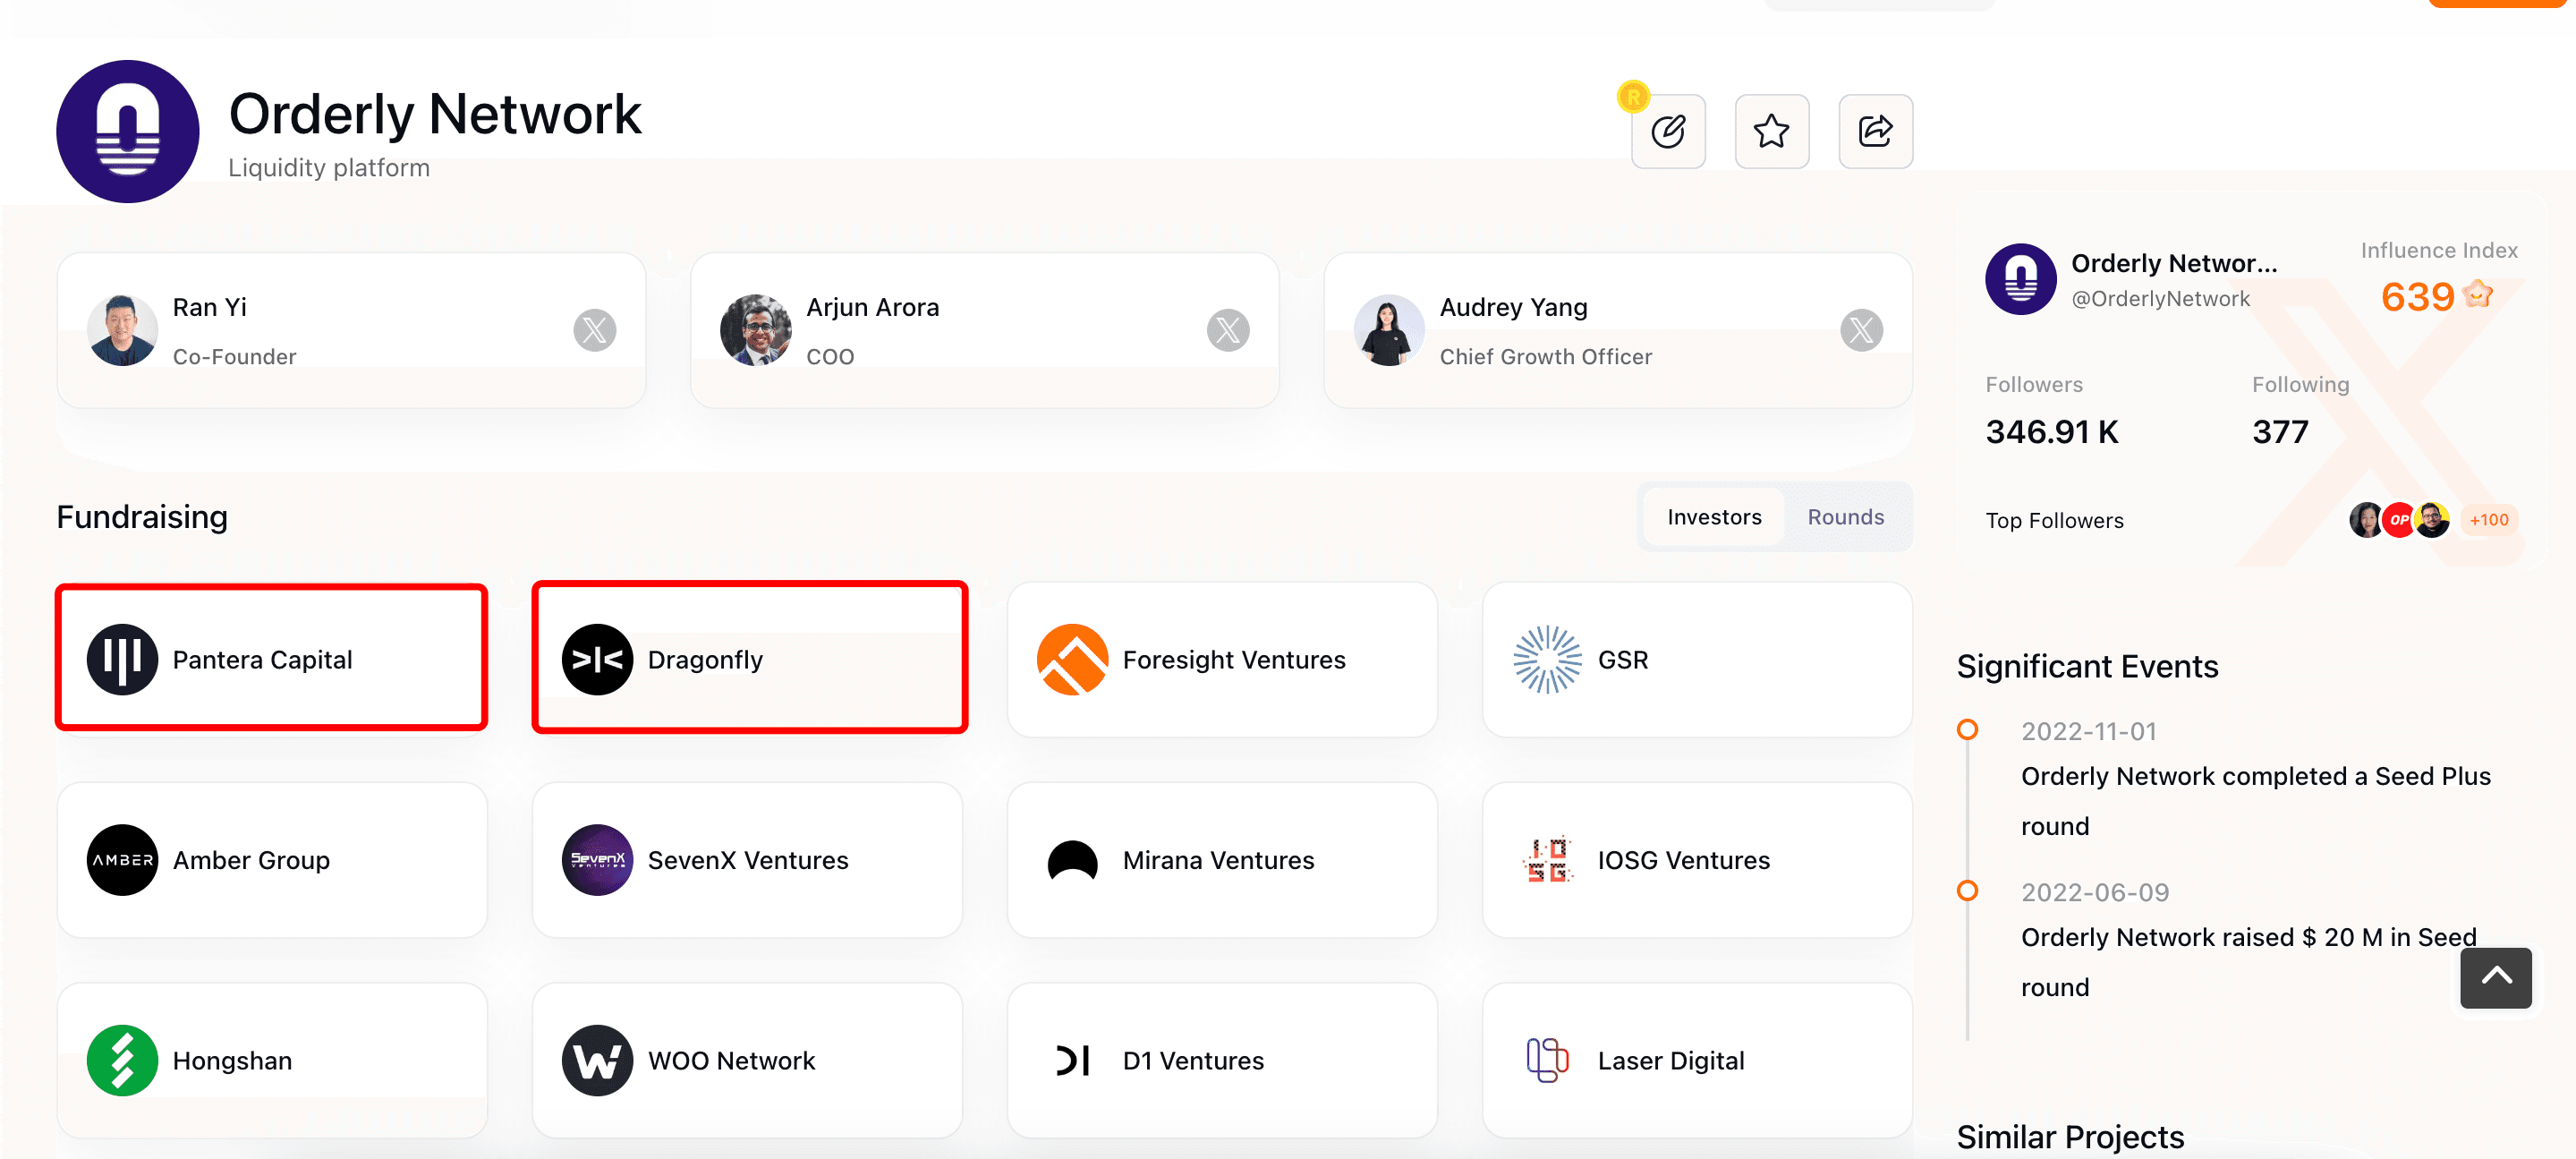Click the 2022-06-09 timeline marker
Screen dimensions: 2576x1159
coord(1967,890)
